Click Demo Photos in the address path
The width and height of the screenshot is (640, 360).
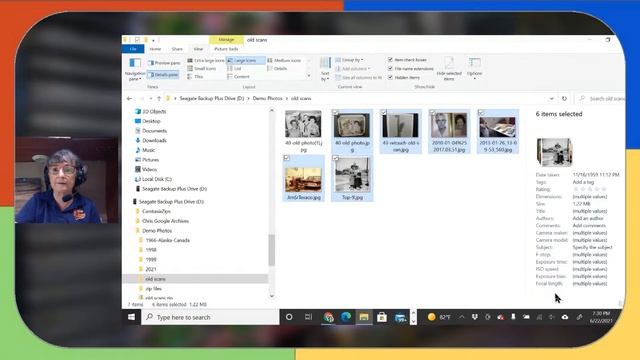[267, 98]
